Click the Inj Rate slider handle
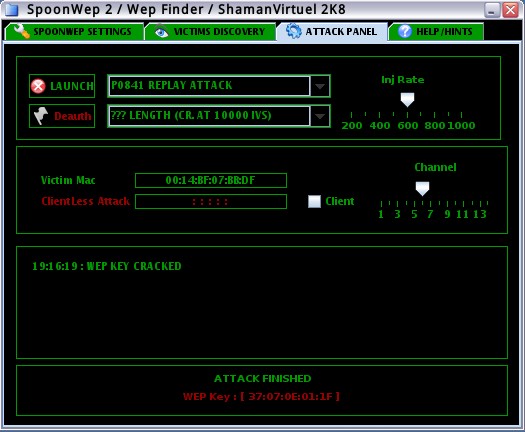The height and width of the screenshot is (432, 525). 407,99
